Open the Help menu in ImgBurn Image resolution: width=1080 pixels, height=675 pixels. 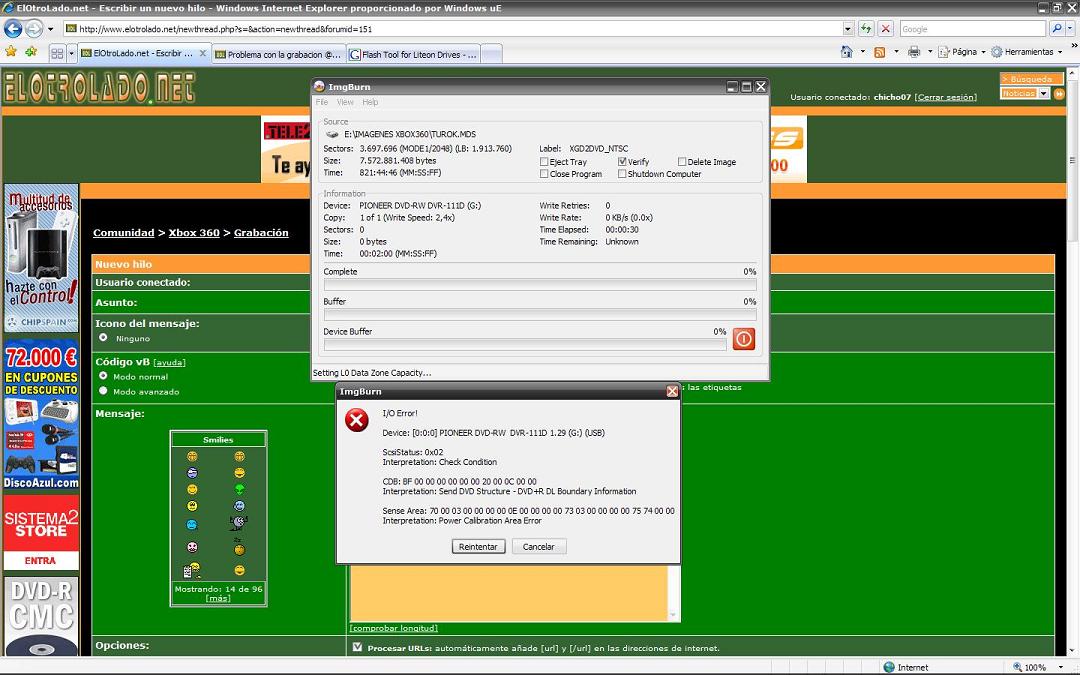370,102
